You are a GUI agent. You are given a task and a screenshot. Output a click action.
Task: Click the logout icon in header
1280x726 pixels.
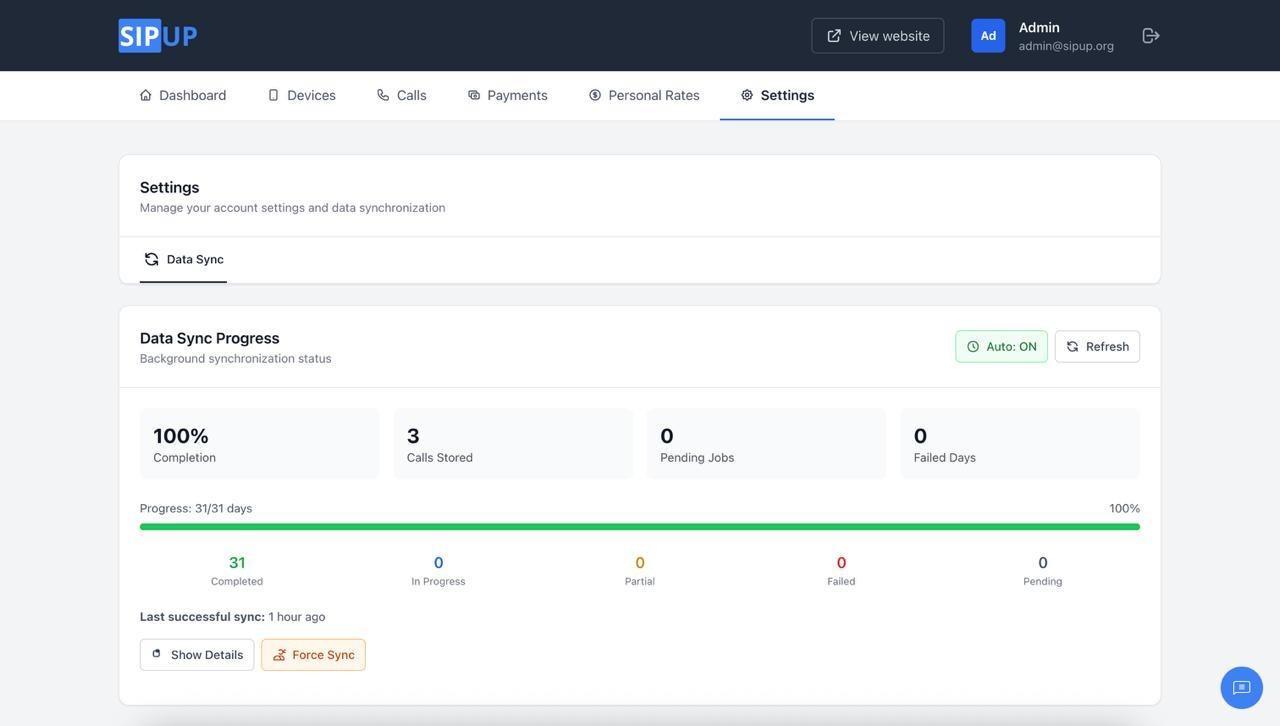pyautogui.click(x=1151, y=36)
